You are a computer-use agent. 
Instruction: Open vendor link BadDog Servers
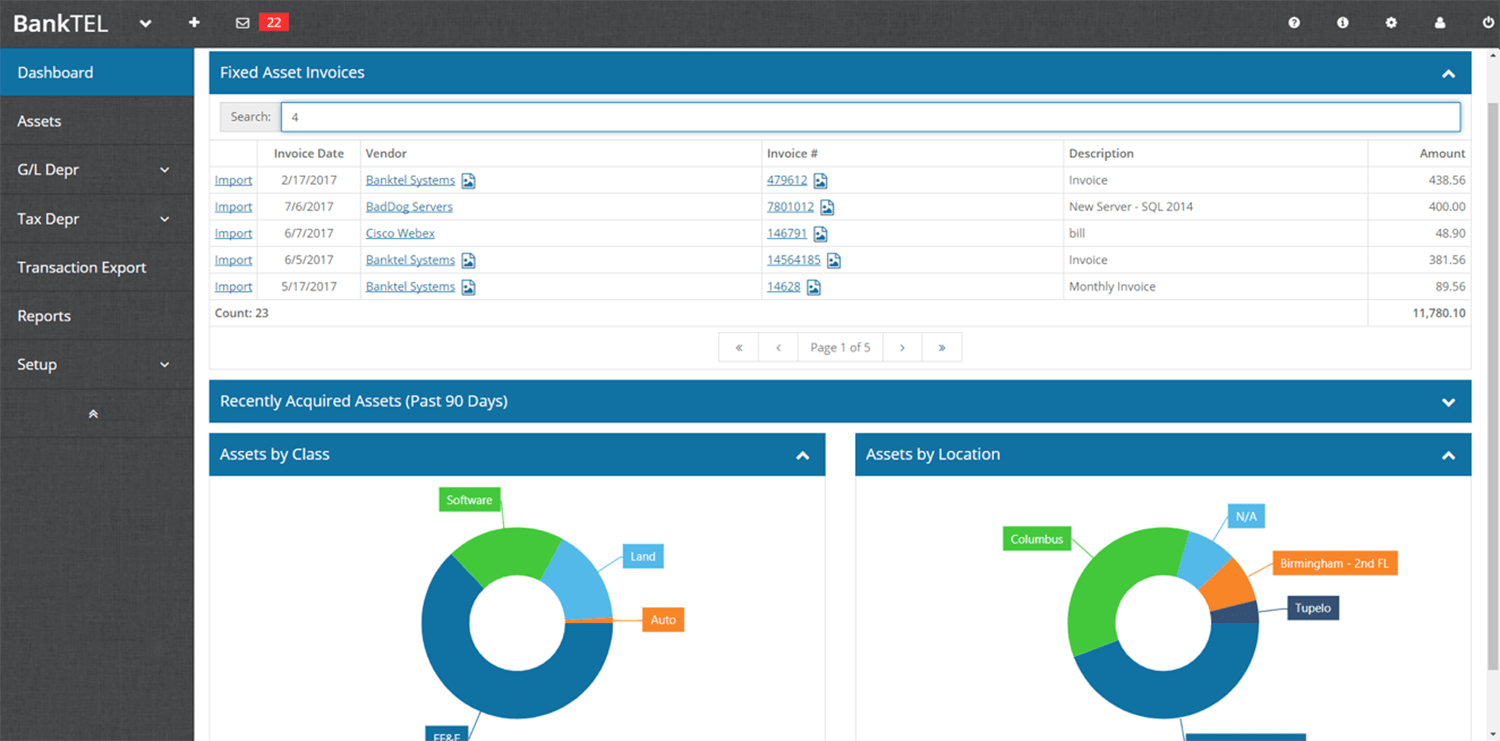[x=408, y=206]
